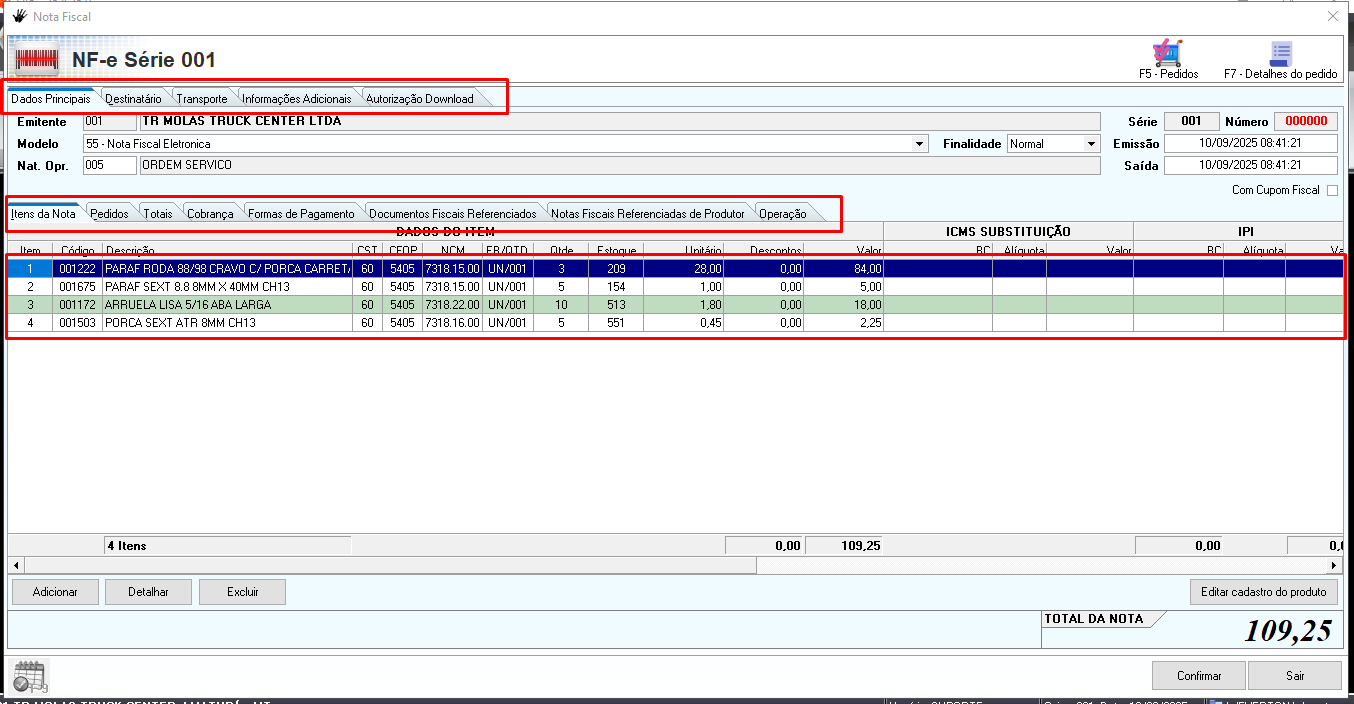Image resolution: width=1354 pixels, height=704 pixels.
Task: Enable the Com Cupom Fiscal checkbox
Action: click(x=1331, y=191)
